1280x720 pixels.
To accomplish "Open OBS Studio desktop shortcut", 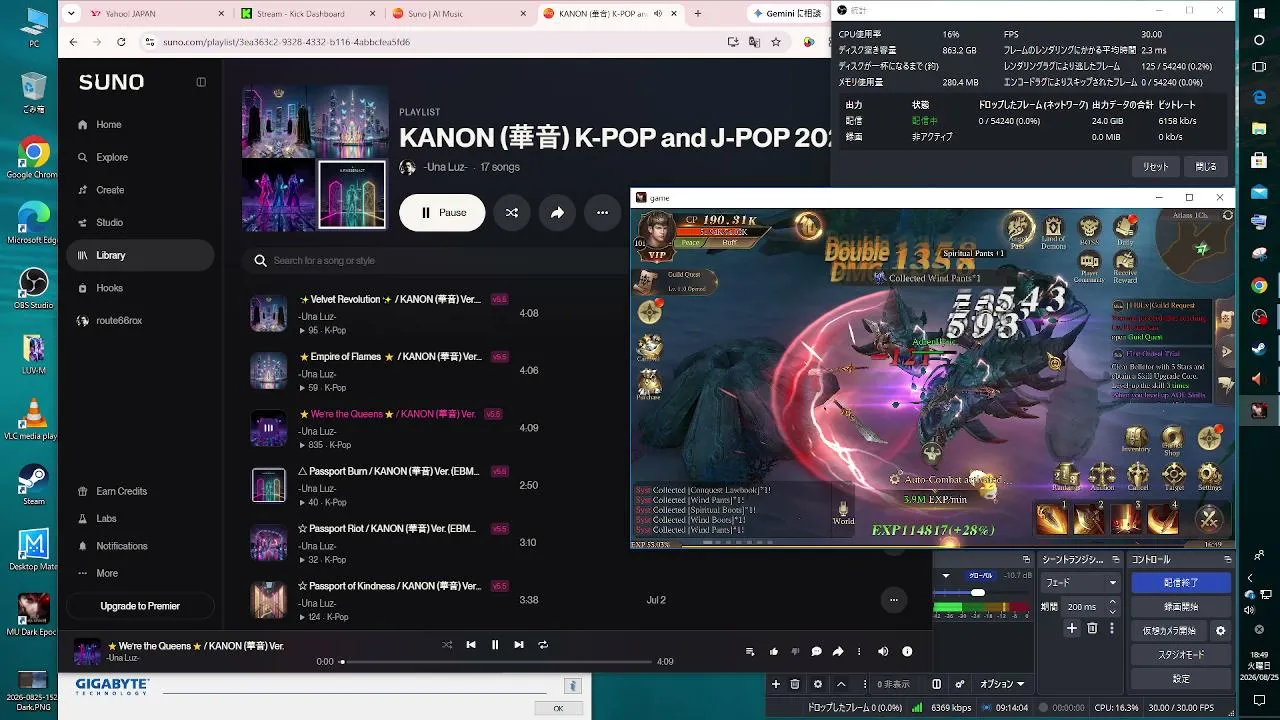I will 34,288.
